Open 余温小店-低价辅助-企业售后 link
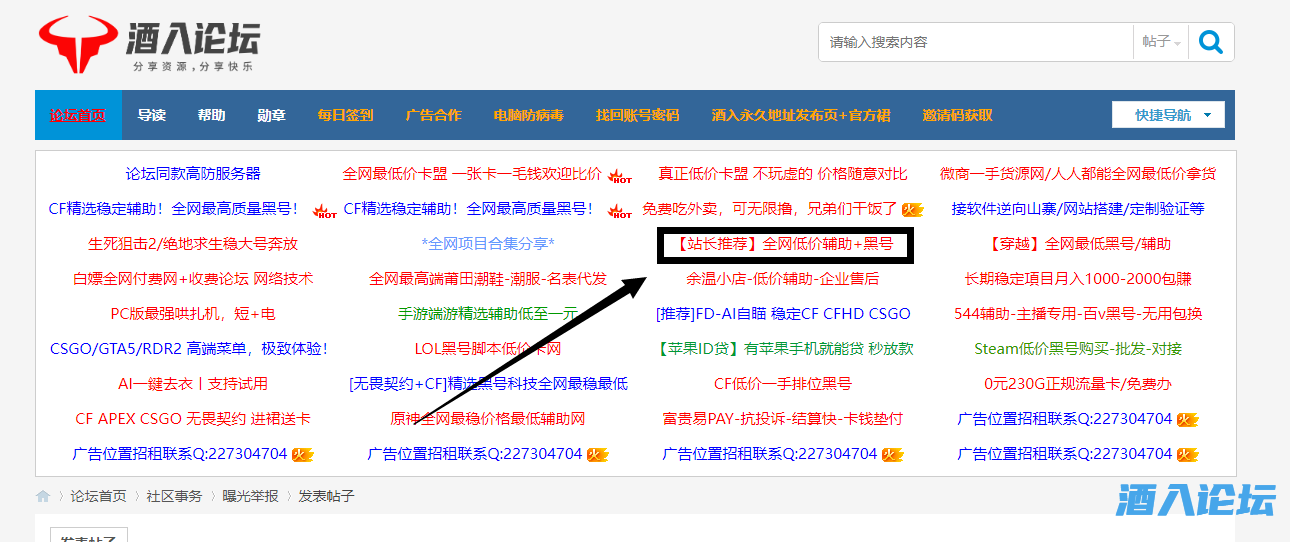The image size is (1290, 542). click(783, 278)
